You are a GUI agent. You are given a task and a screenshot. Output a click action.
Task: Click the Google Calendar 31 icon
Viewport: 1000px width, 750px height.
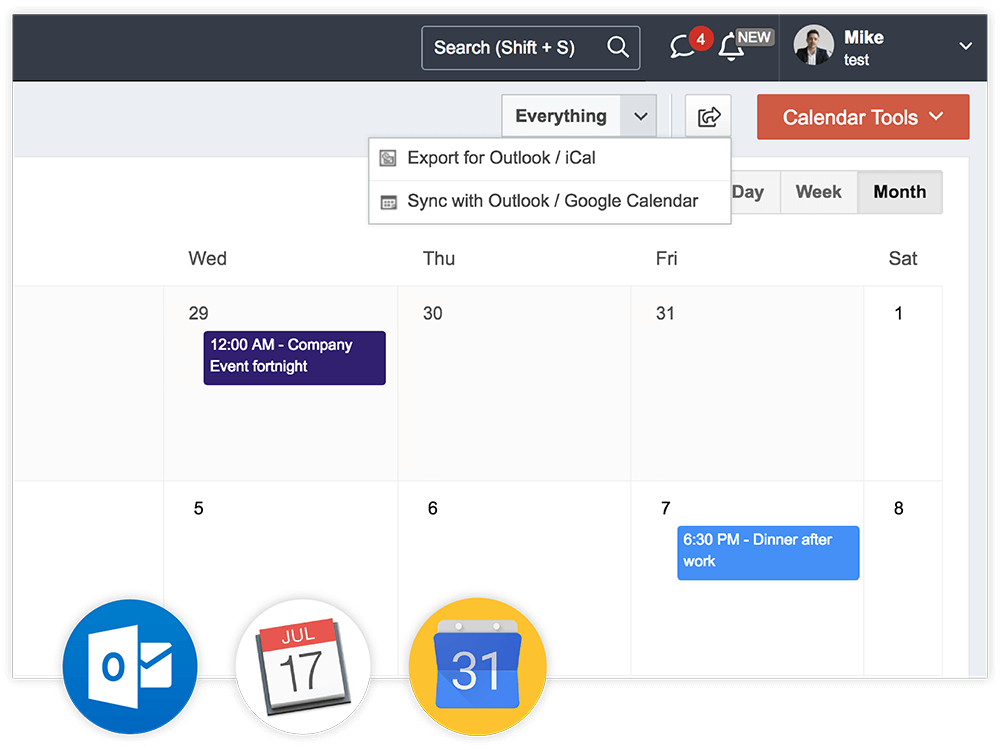478,666
